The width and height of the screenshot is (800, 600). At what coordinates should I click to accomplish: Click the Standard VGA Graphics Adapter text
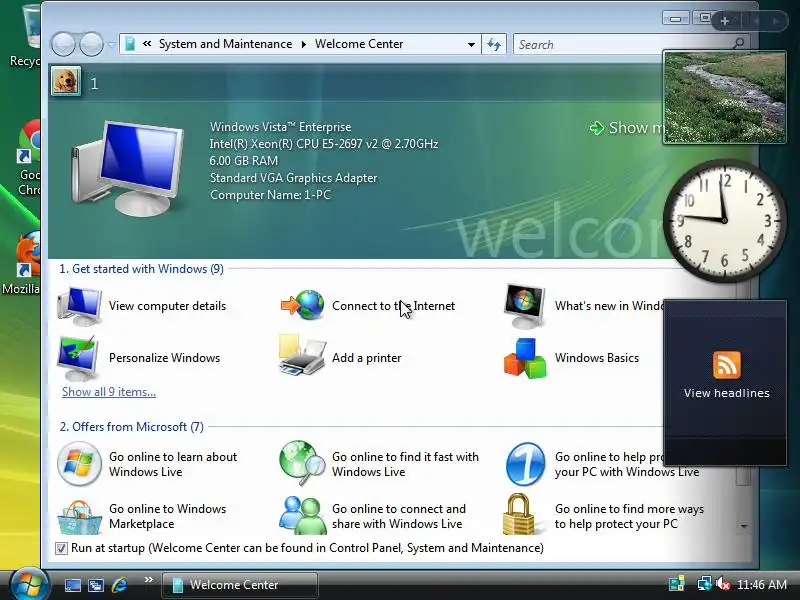coord(293,178)
